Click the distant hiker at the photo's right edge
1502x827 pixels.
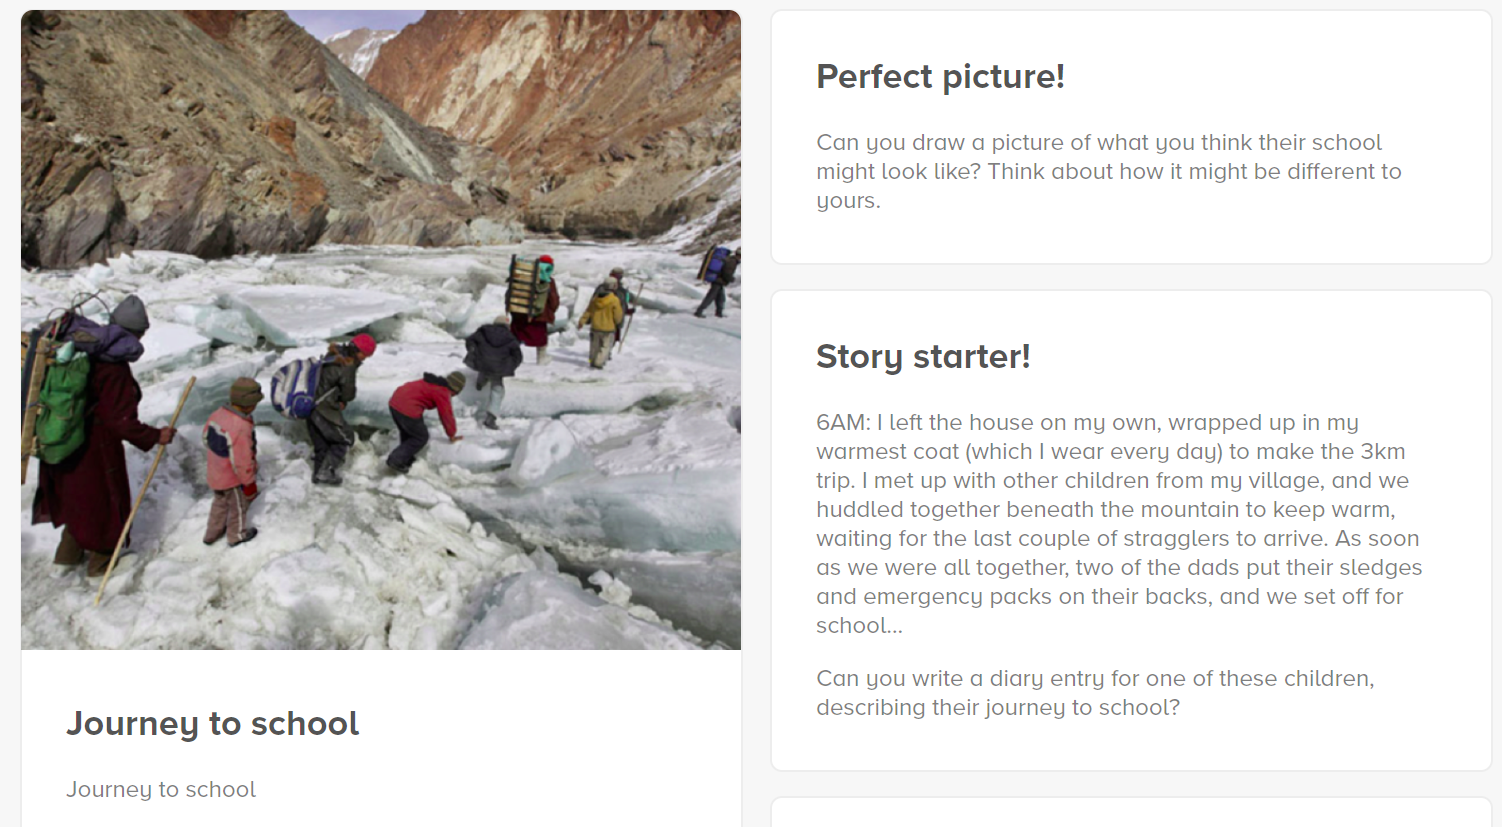pyautogui.click(x=717, y=278)
